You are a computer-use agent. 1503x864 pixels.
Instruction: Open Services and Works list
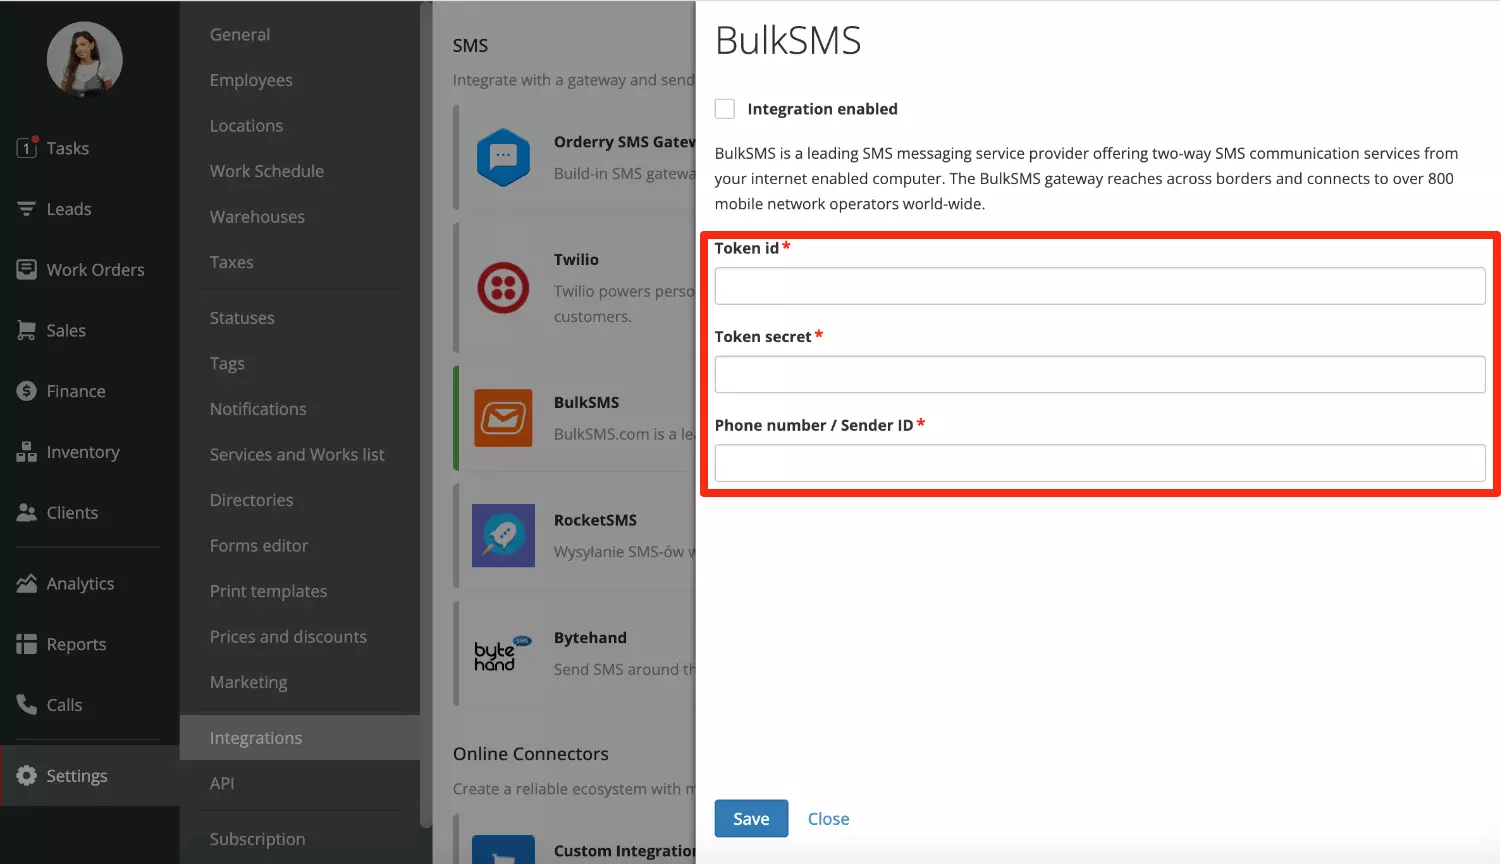coord(297,455)
